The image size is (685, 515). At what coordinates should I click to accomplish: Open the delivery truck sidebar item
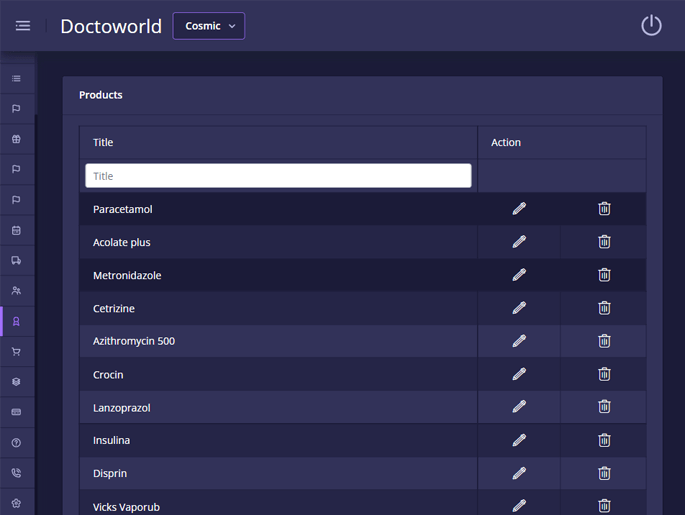[16, 260]
